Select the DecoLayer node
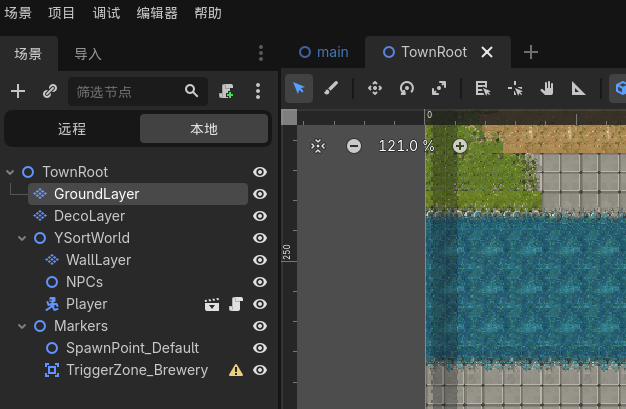The height and width of the screenshot is (409, 626). coord(89,216)
